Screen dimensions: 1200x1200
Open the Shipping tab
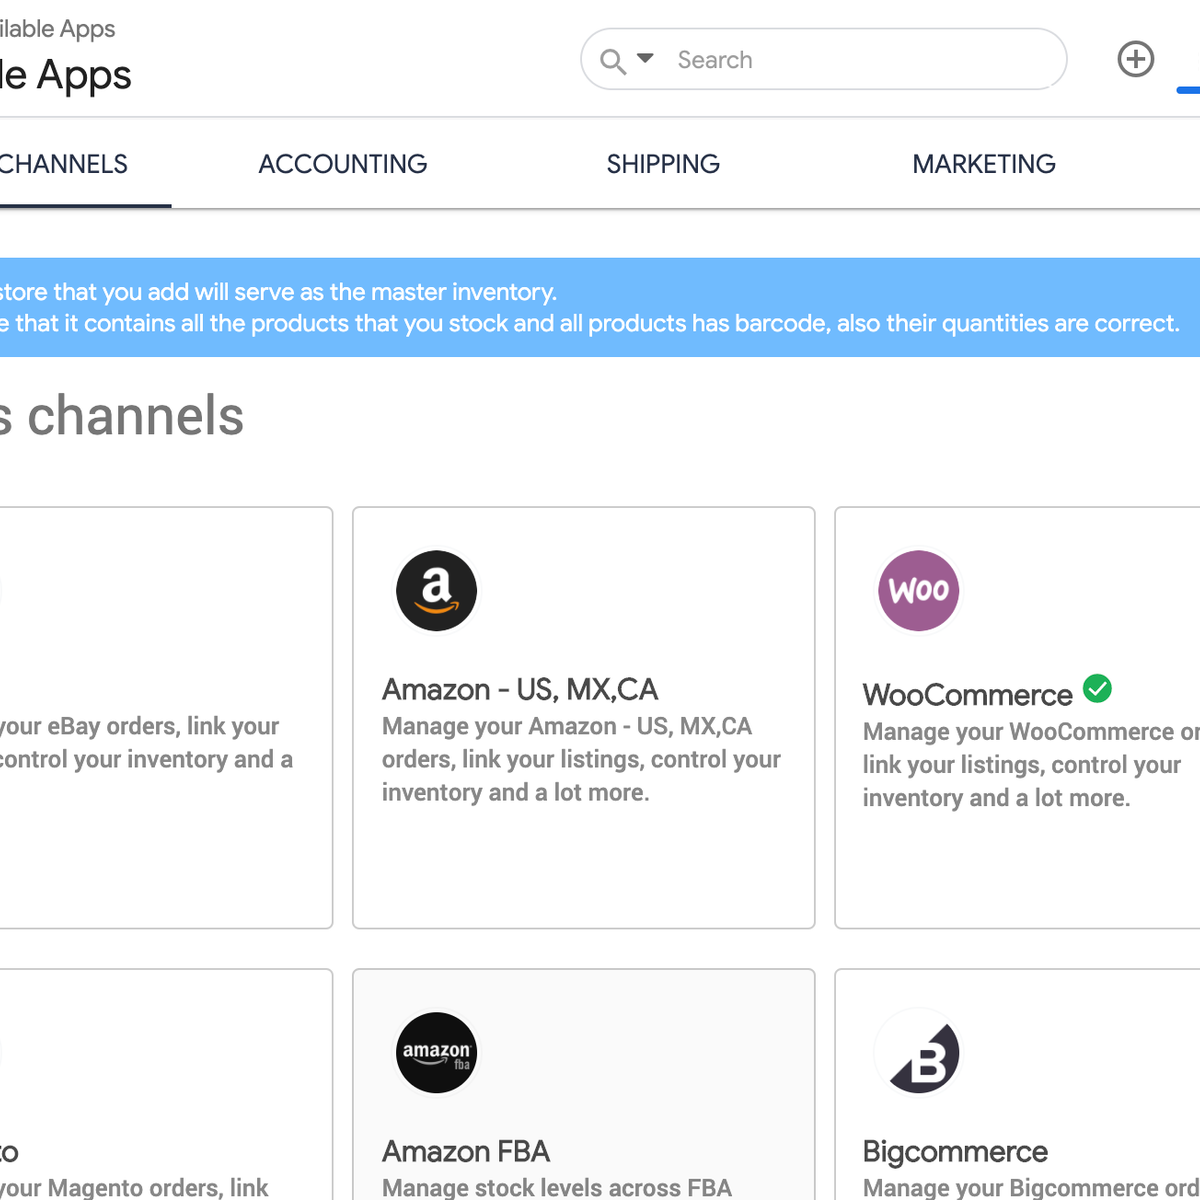[663, 164]
